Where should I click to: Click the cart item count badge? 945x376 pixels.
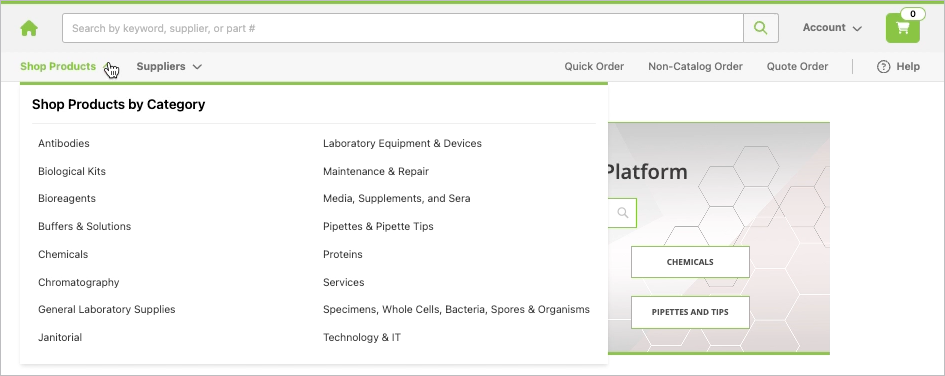point(913,14)
